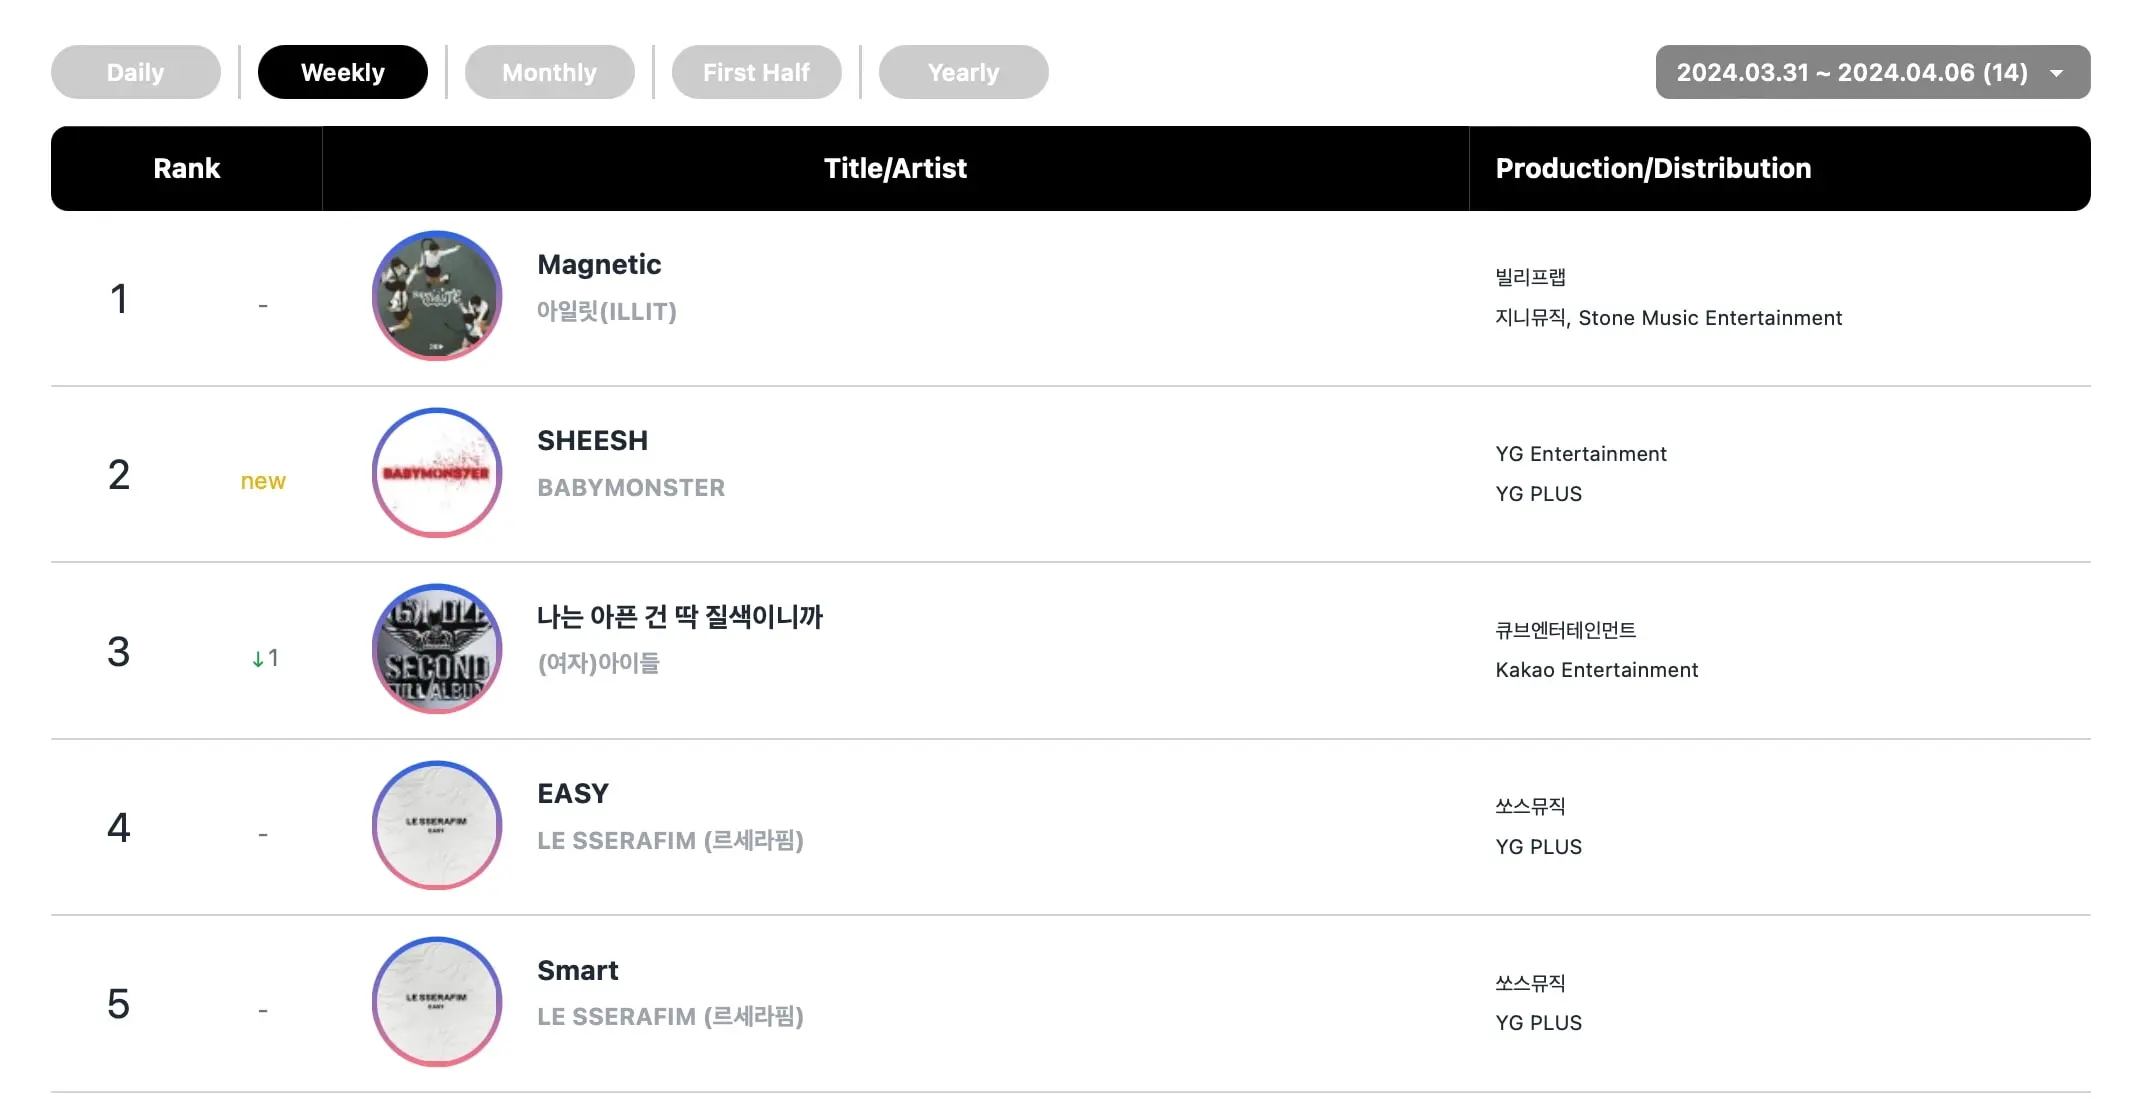Open the EASY album cover thumbnail
Image resolution: width=2140 pixels, height=1106 pixels.
[x=437, y=825]
